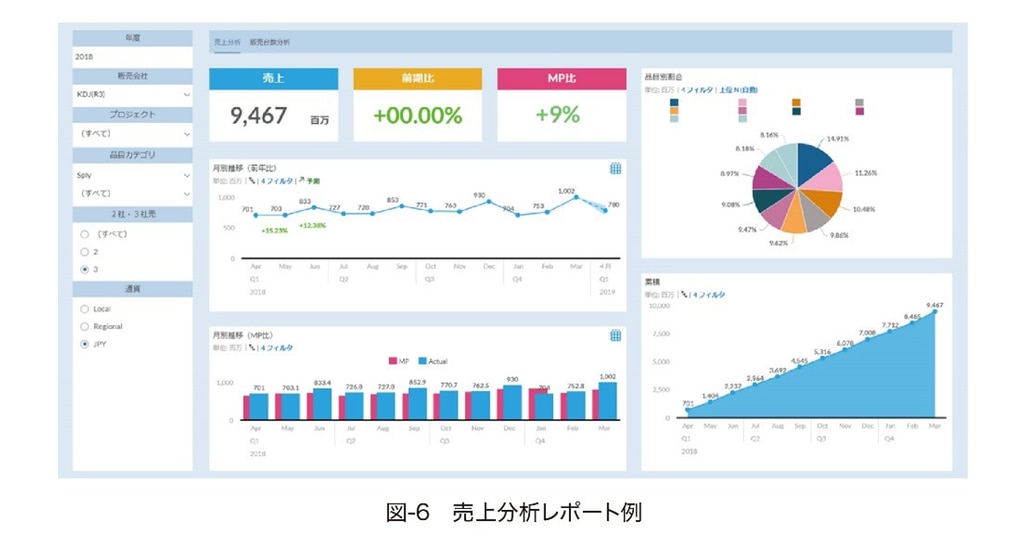Screen dimensions: 1024x538
Task: Expand the 品目カテゴリ Sply dropdown
Action: click(186, 174)
